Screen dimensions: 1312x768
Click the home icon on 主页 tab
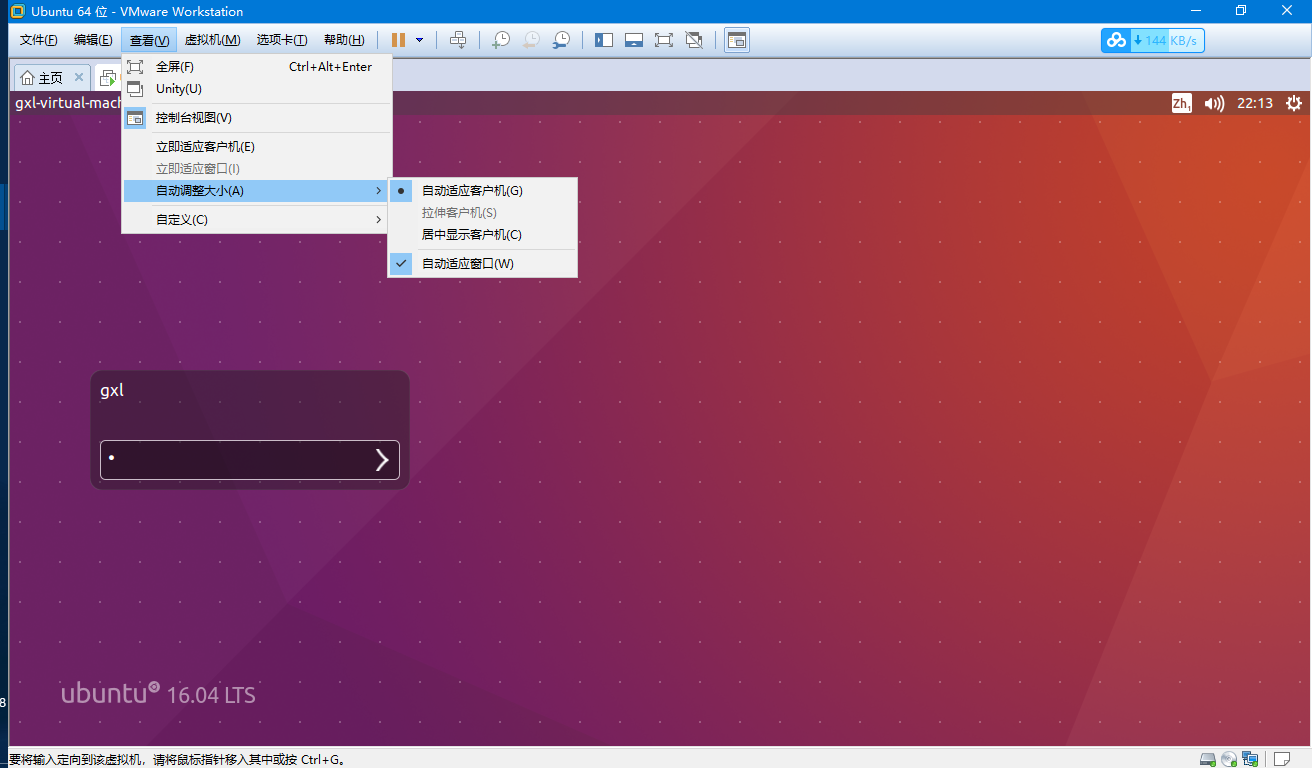[x=27, y=78]
